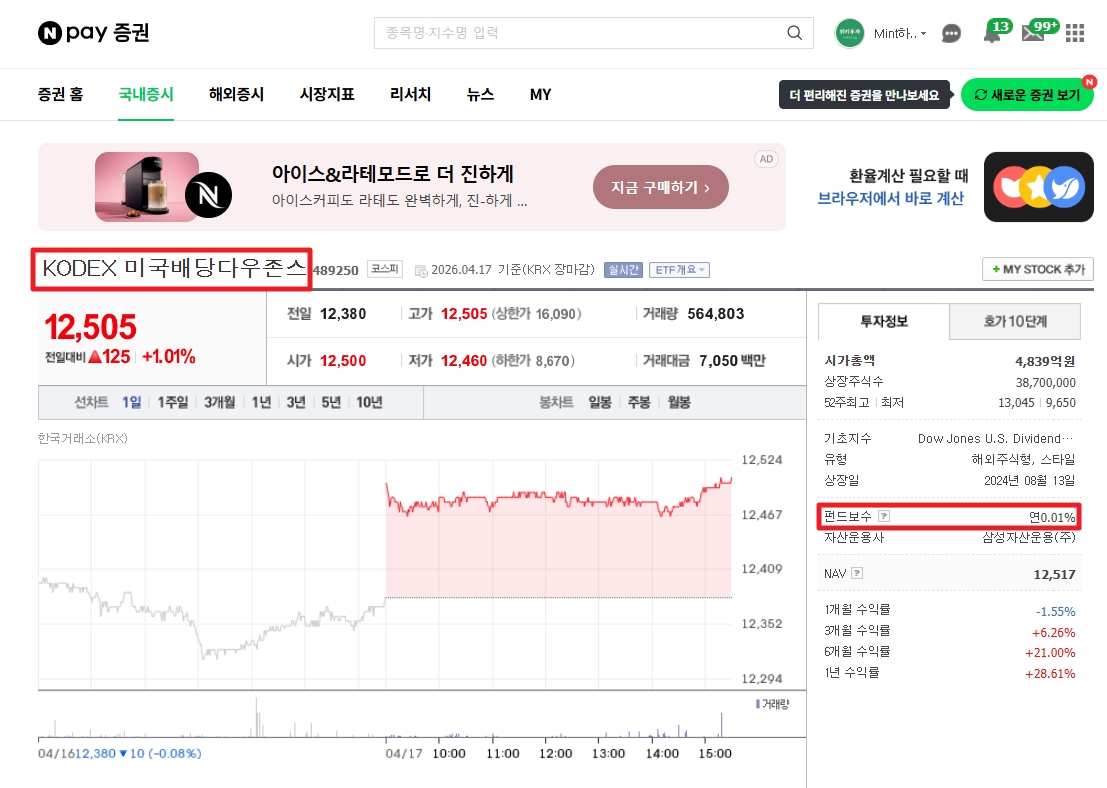Open the 호가 10단계 tab

[x=1015, y=322]
